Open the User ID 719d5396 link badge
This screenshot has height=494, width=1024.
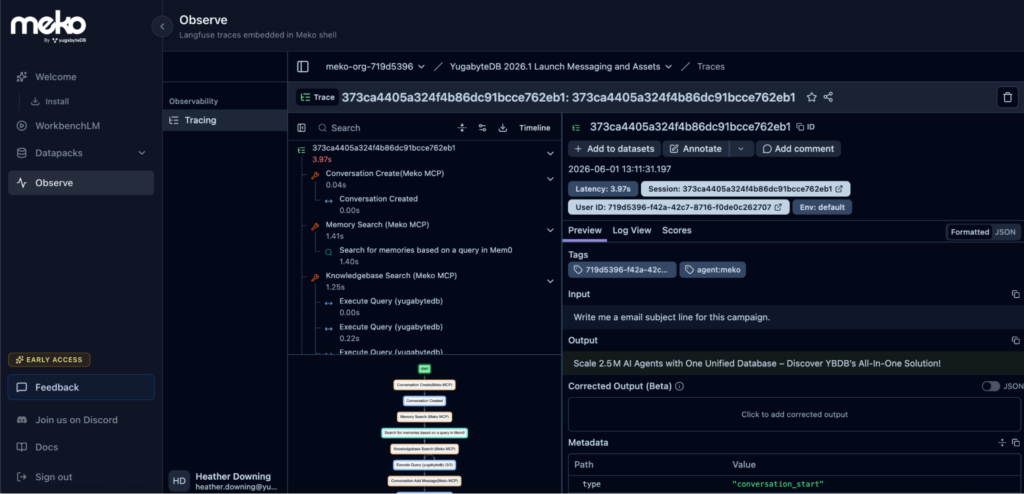(679, 207)
